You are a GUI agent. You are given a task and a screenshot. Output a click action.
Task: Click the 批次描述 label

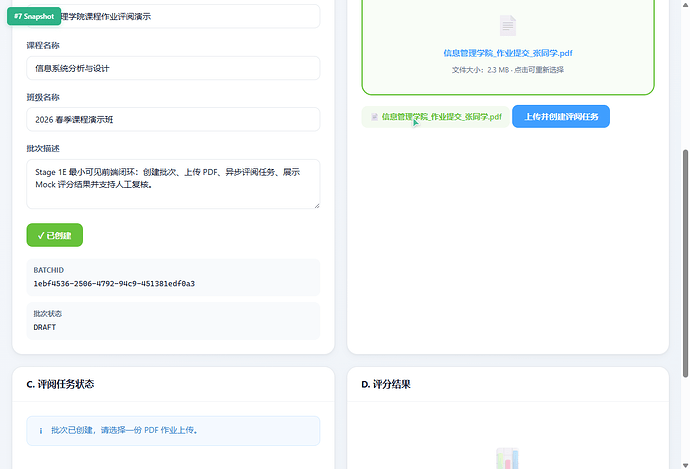pos(43,149)
